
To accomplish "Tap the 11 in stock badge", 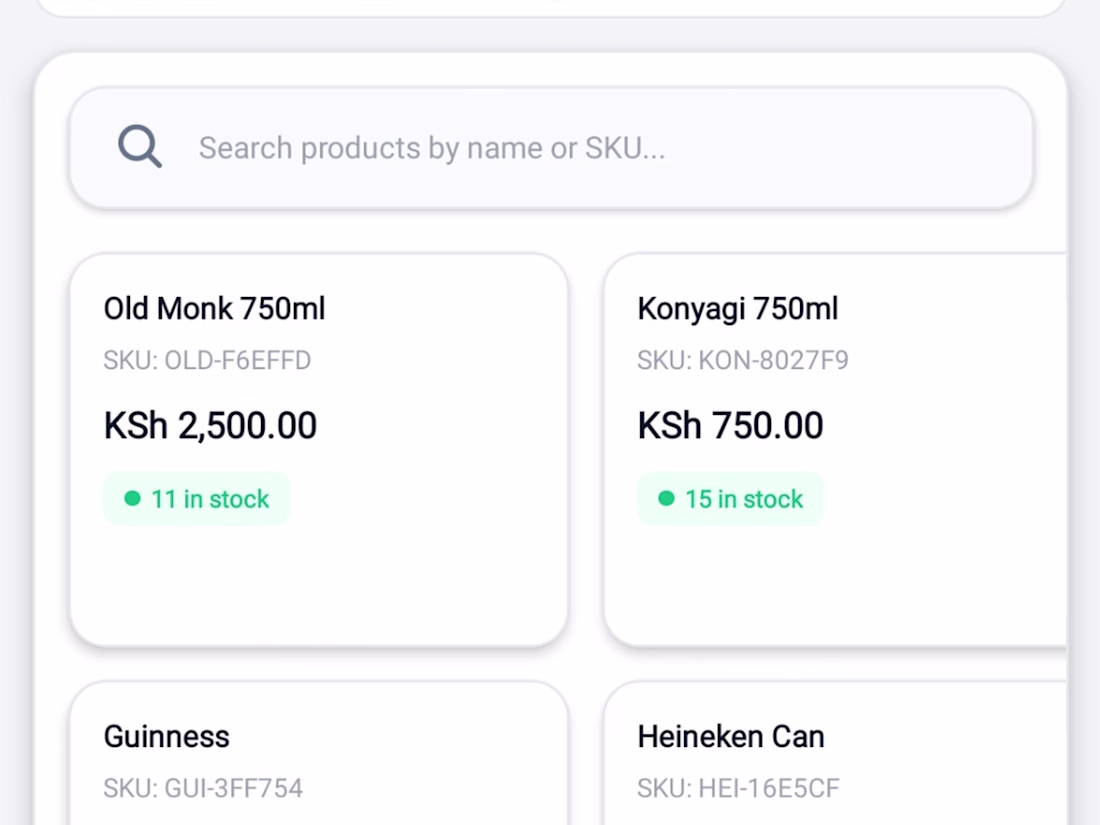I will pos(197,498).
